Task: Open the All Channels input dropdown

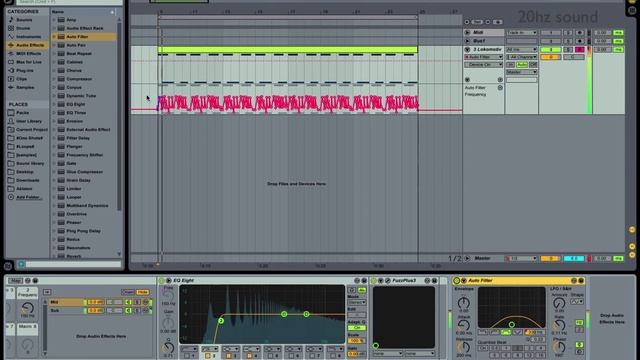Action: pyautogui.click(x=522, y=57)
